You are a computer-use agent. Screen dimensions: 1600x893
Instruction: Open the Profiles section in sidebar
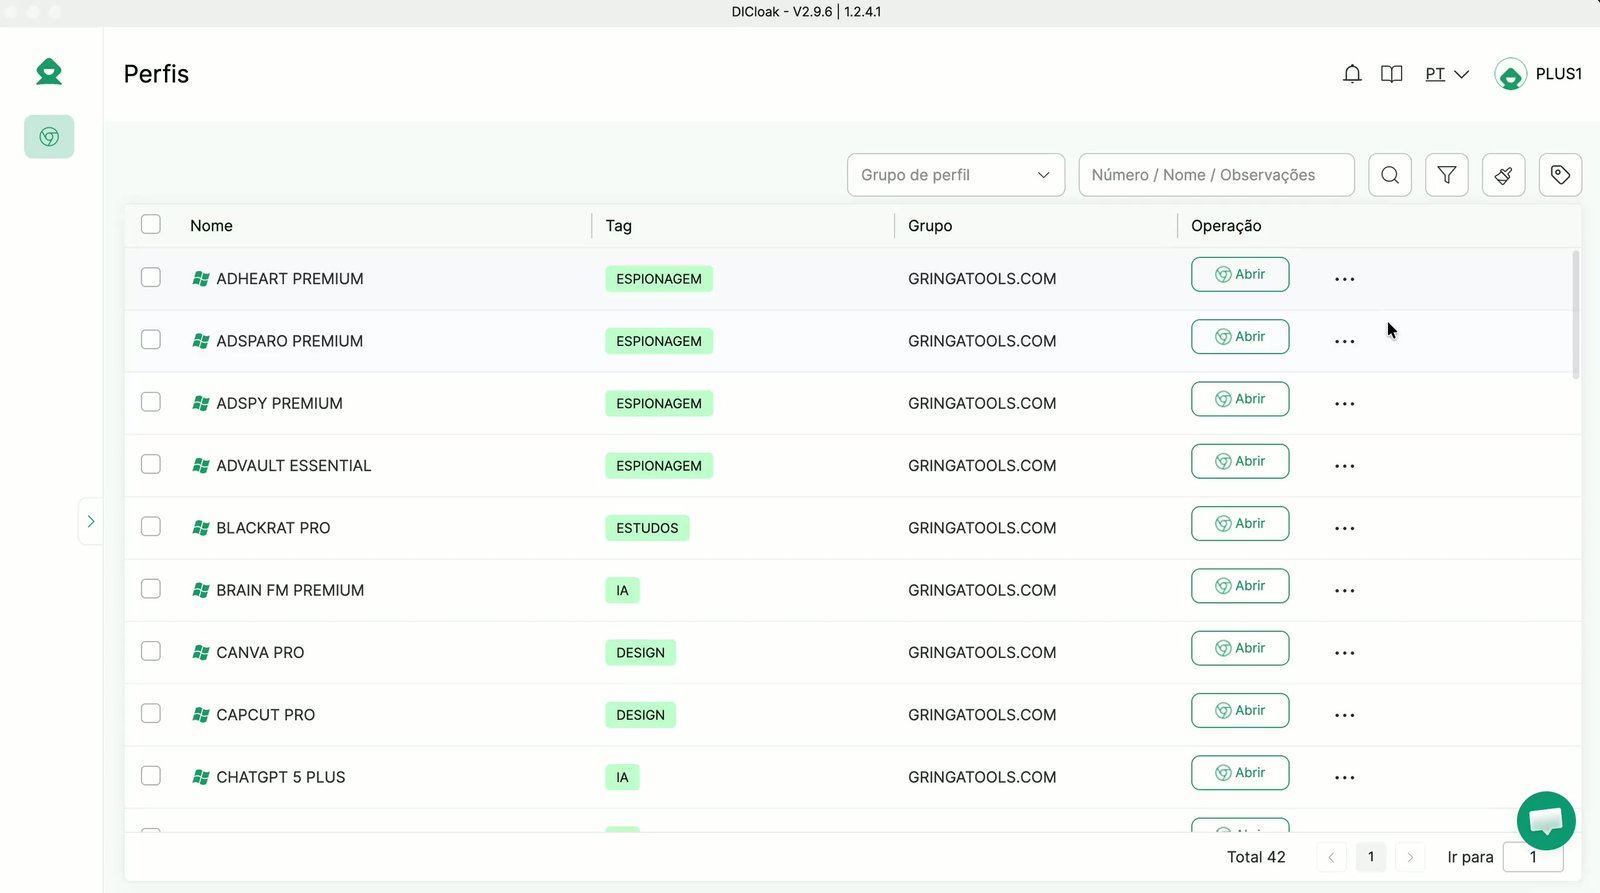click(49, 137)
